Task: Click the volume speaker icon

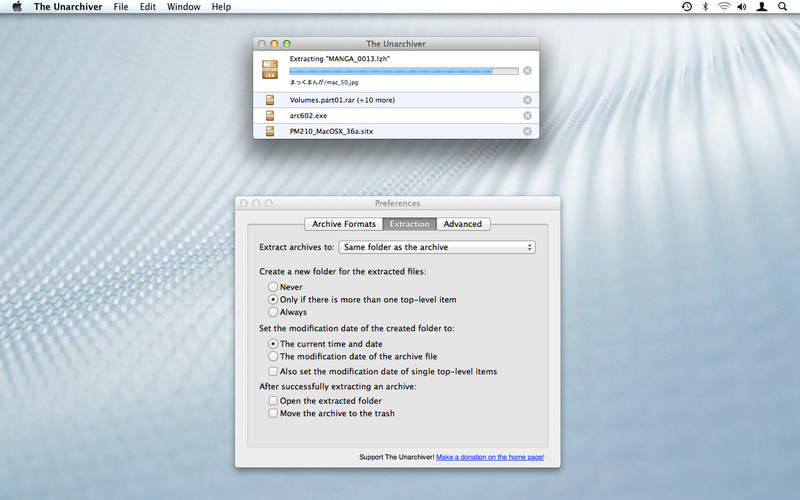Action: point(742,7)
